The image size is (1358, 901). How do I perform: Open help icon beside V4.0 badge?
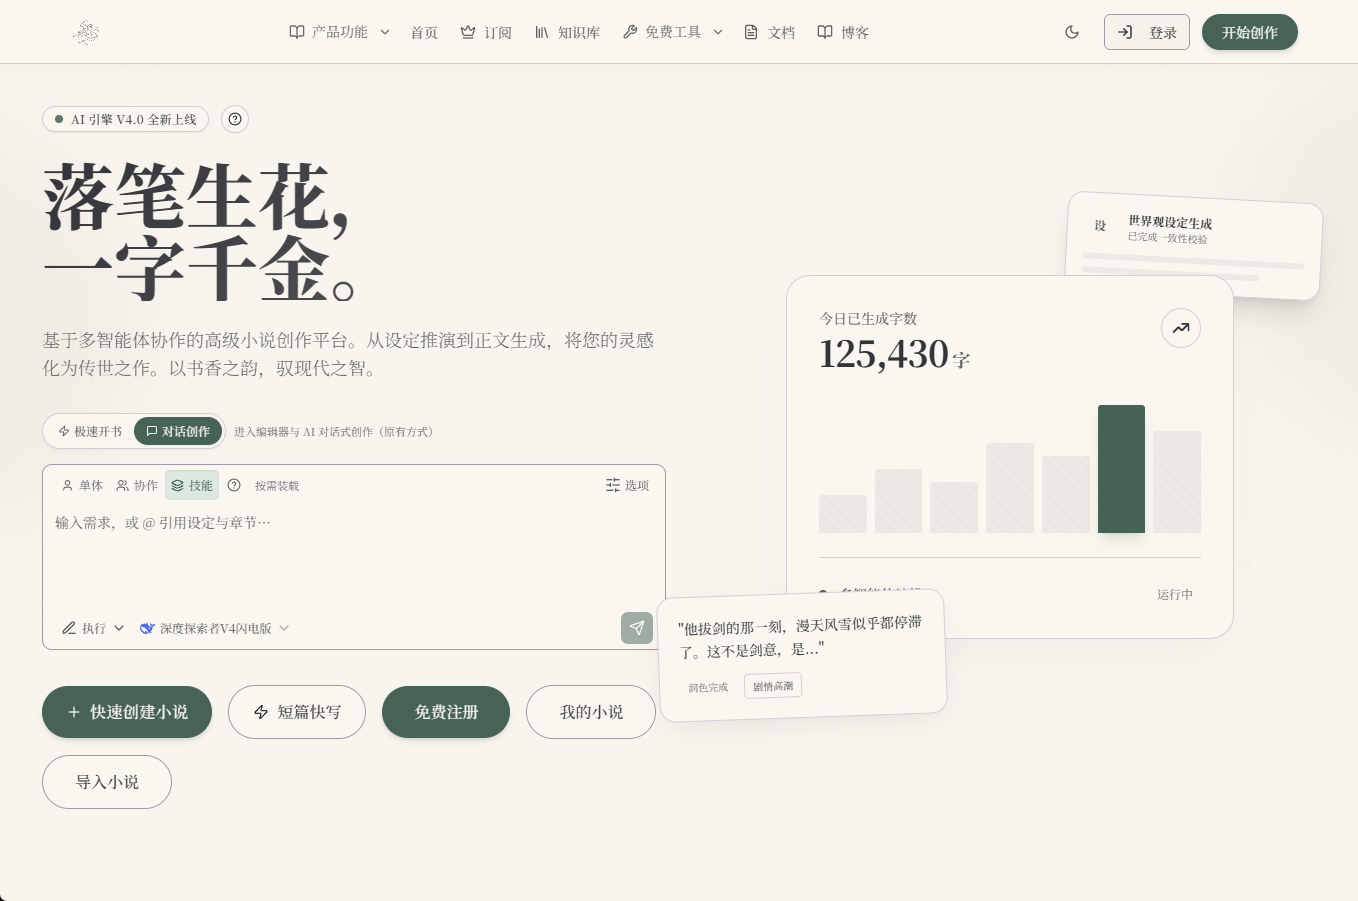pyautogui.click(x=235, y=119)
